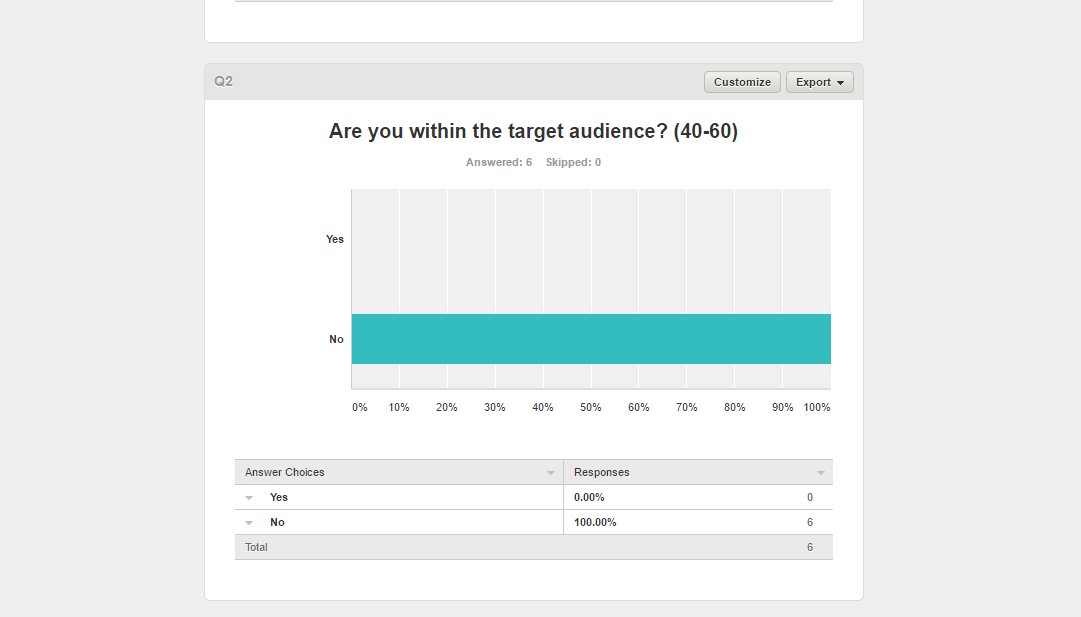Open the Answer Choices column sort arrow

pyautogui.click(x=551, y=473)
